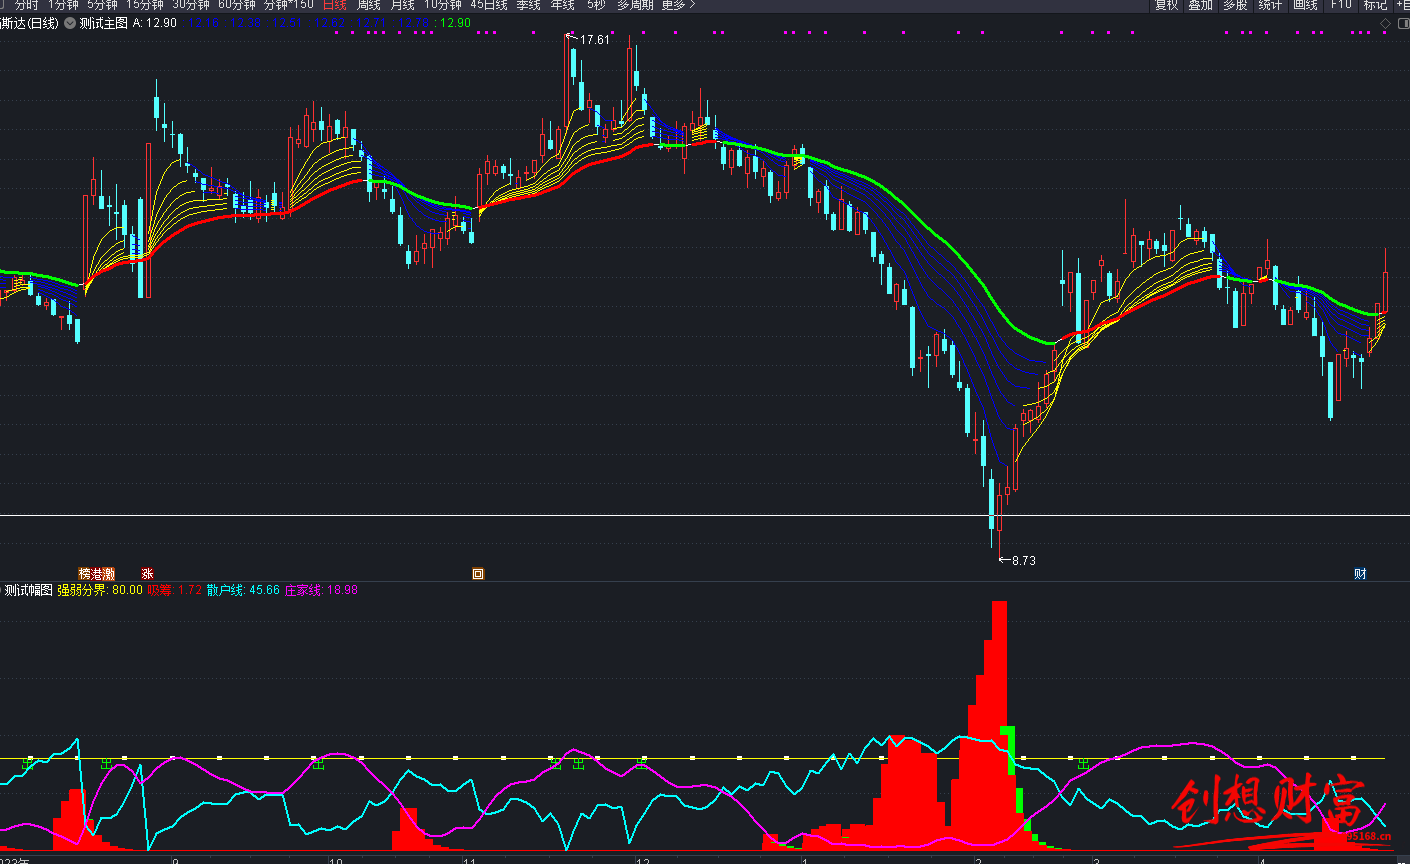
Task: Expand the 更多 periods menu
Action: (x=677, y=5)
